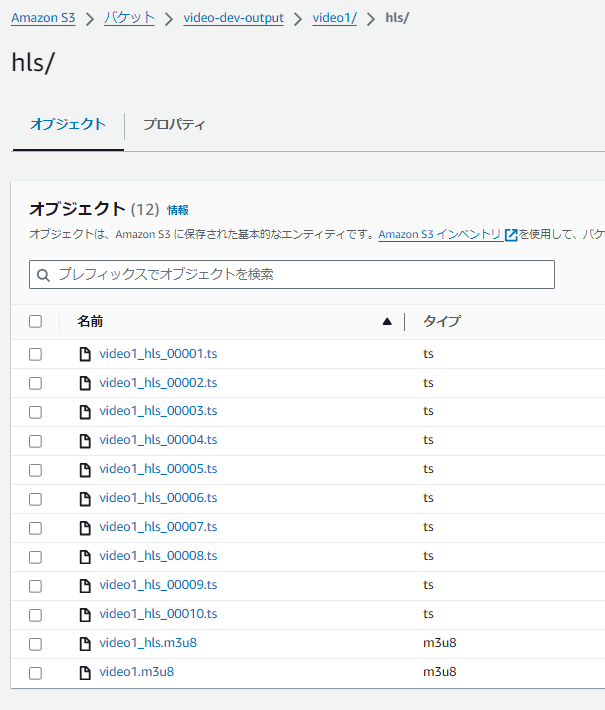
Task: Click the file icon beside video1_hls.m3u8
Action: pyautogui.click(x=85, y=644)
